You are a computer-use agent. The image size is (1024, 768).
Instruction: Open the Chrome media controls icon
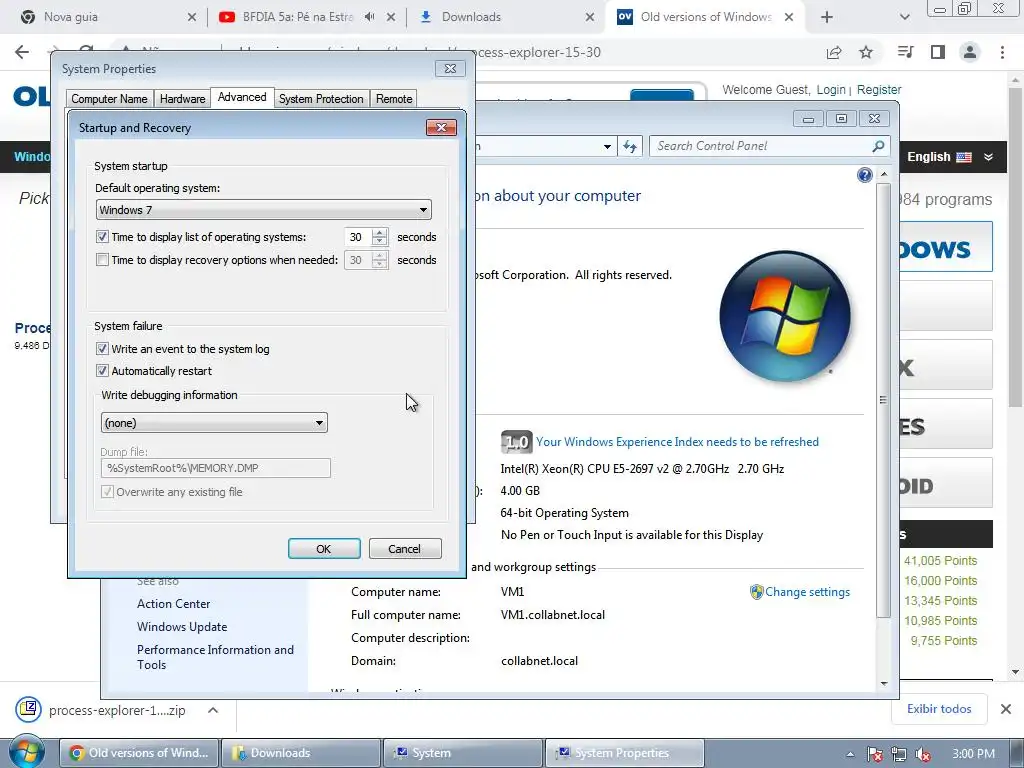[905, 52]
